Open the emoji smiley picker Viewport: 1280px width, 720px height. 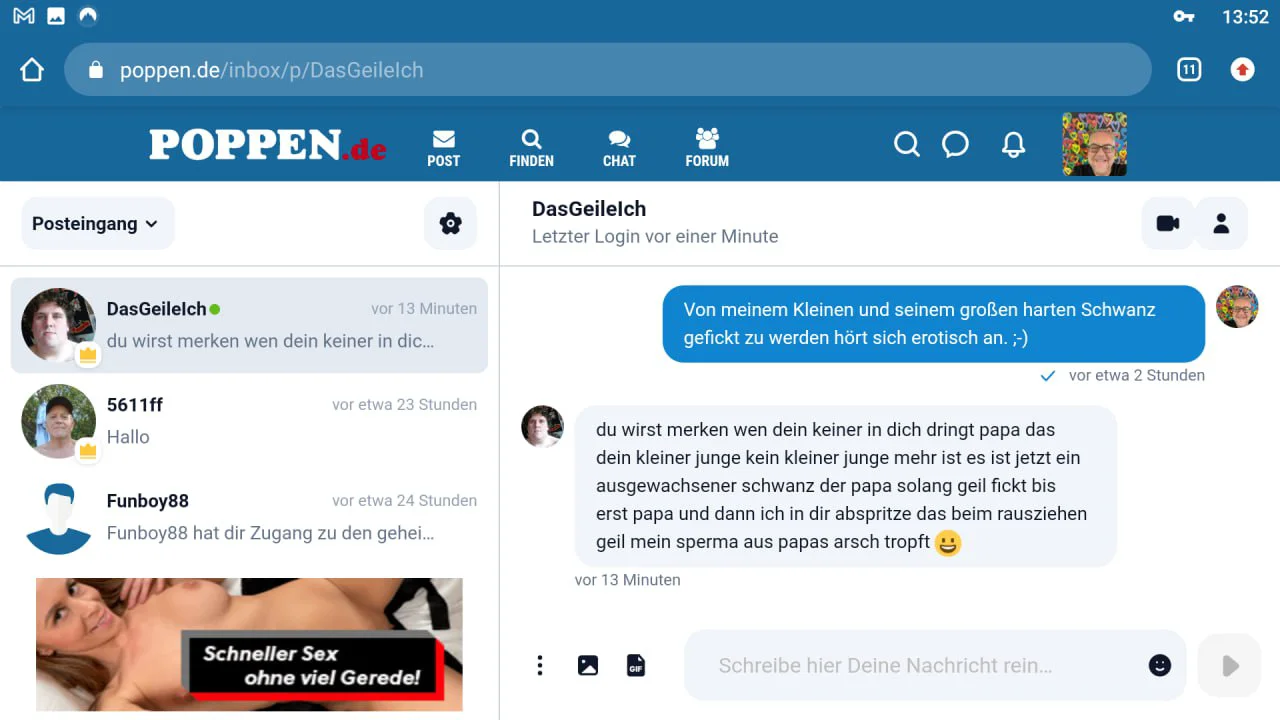1160,665
